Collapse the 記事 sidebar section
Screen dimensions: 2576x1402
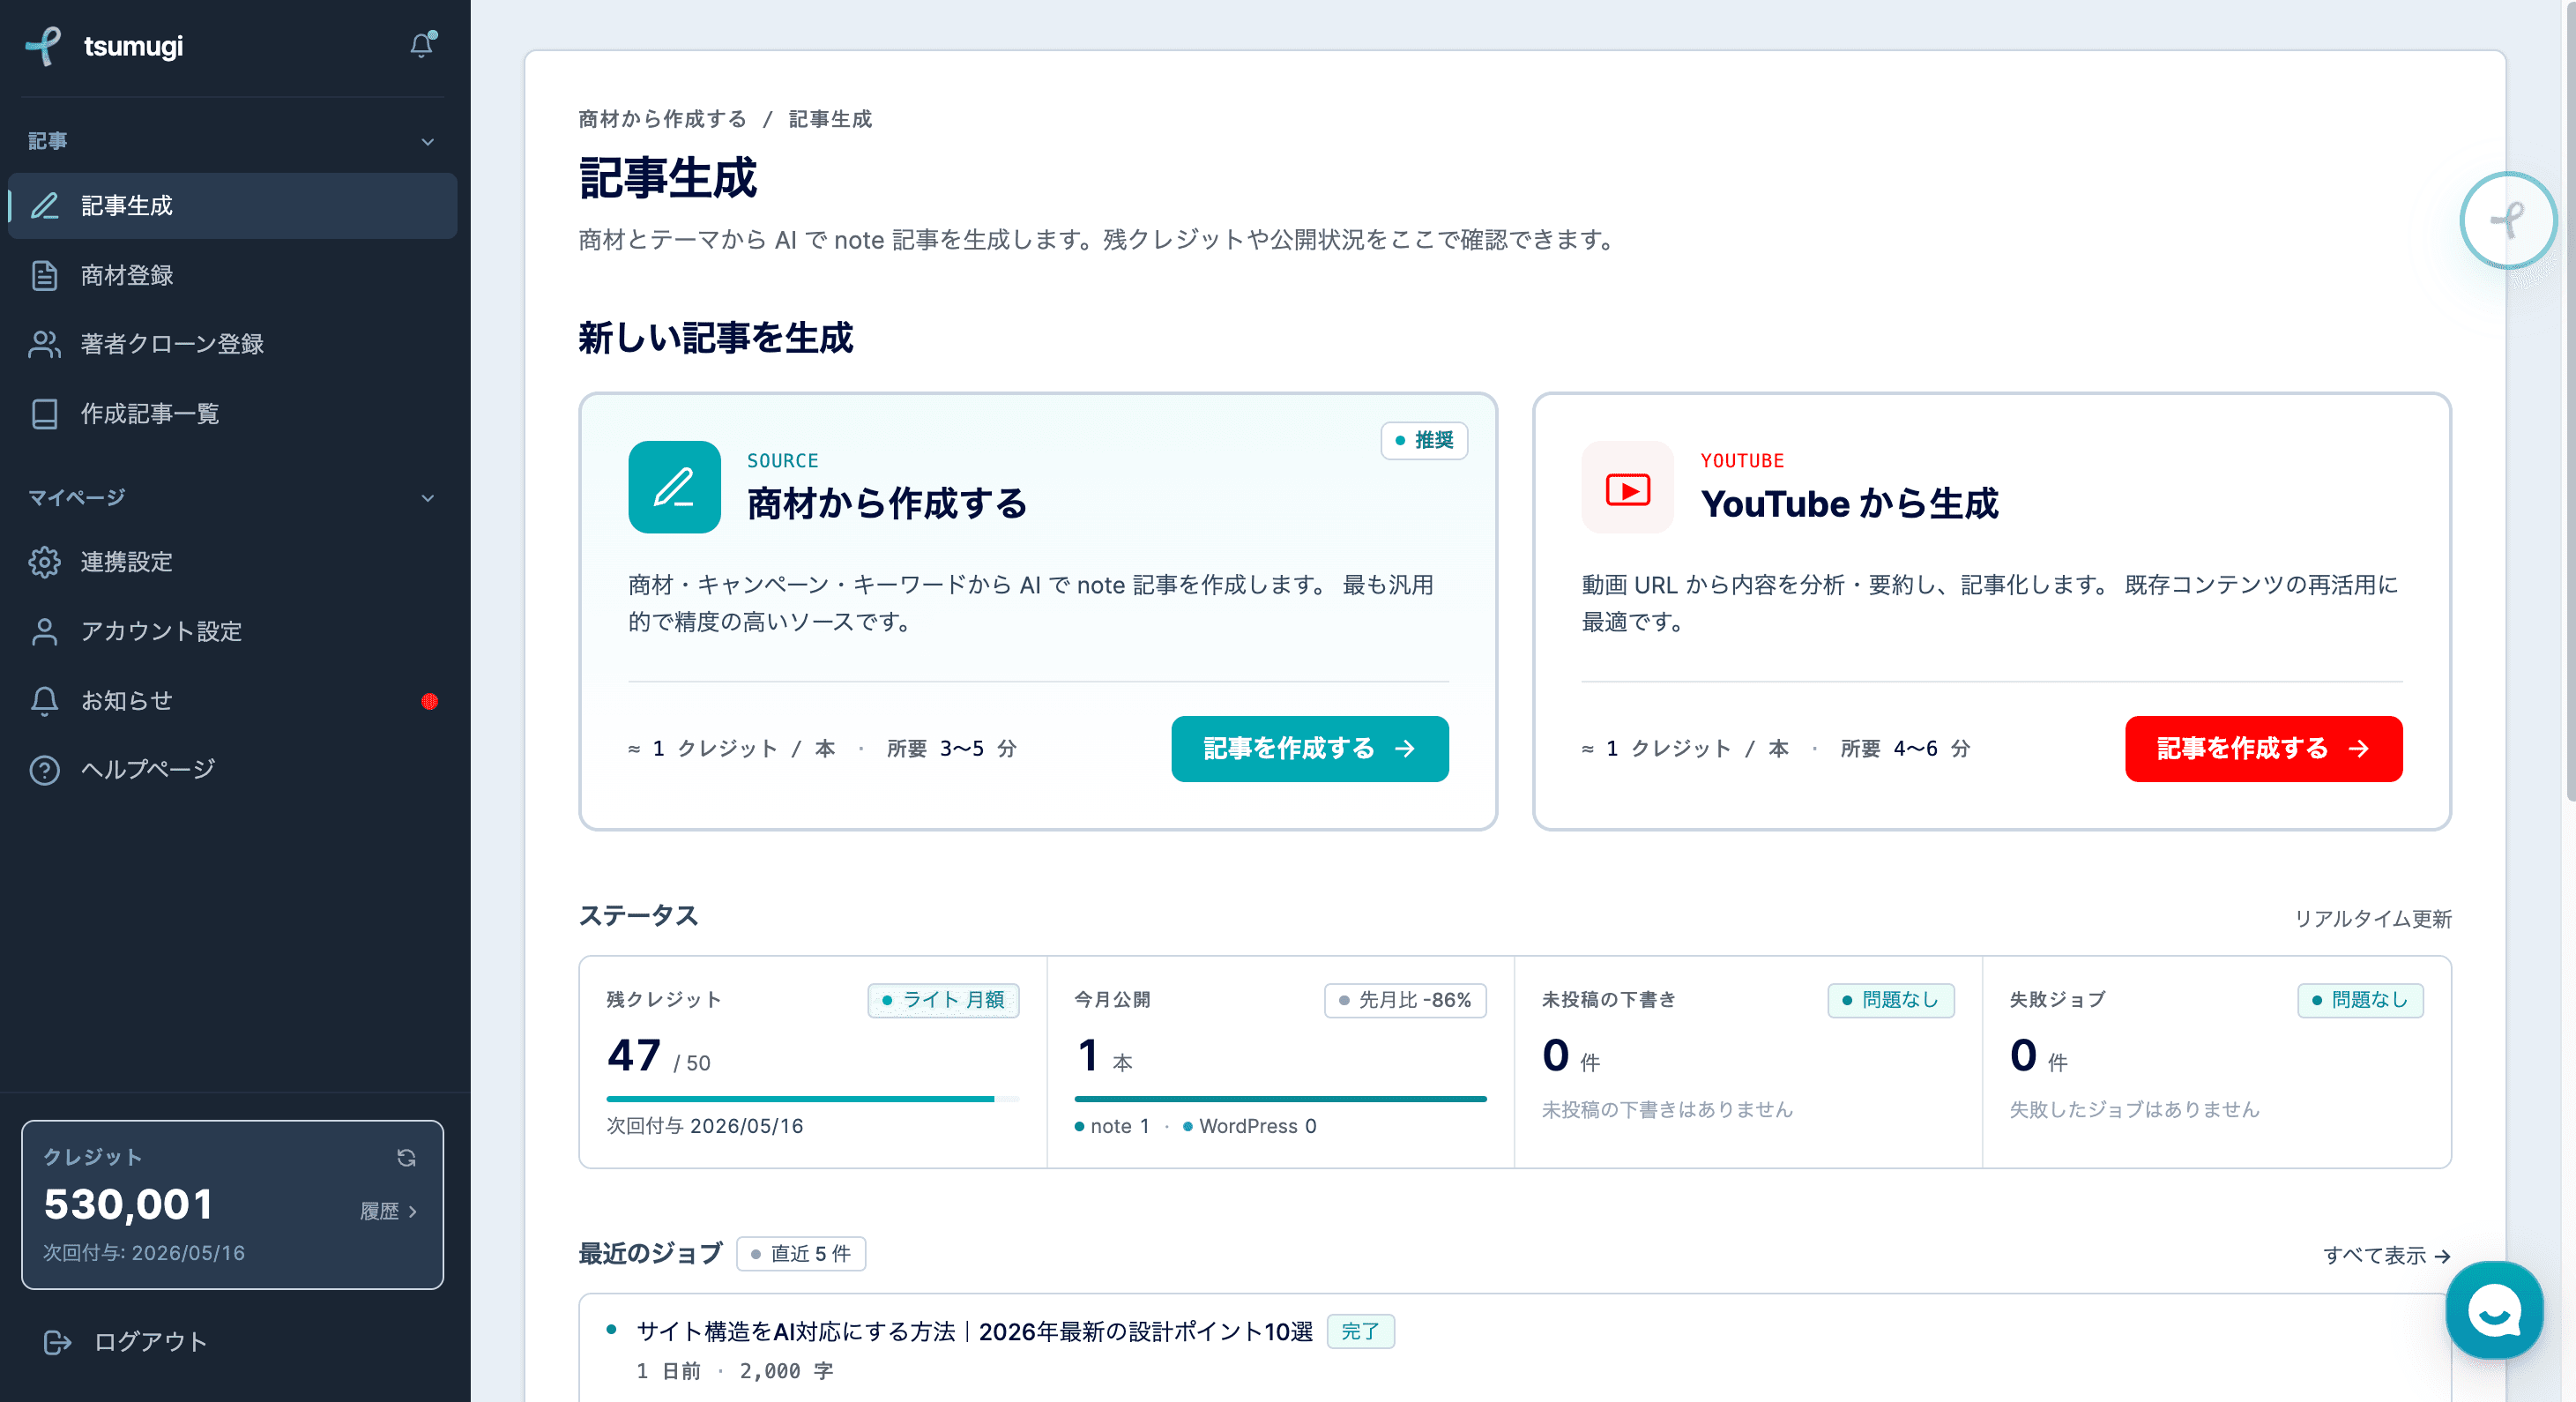pyautogui.click(x=428, y=142)
